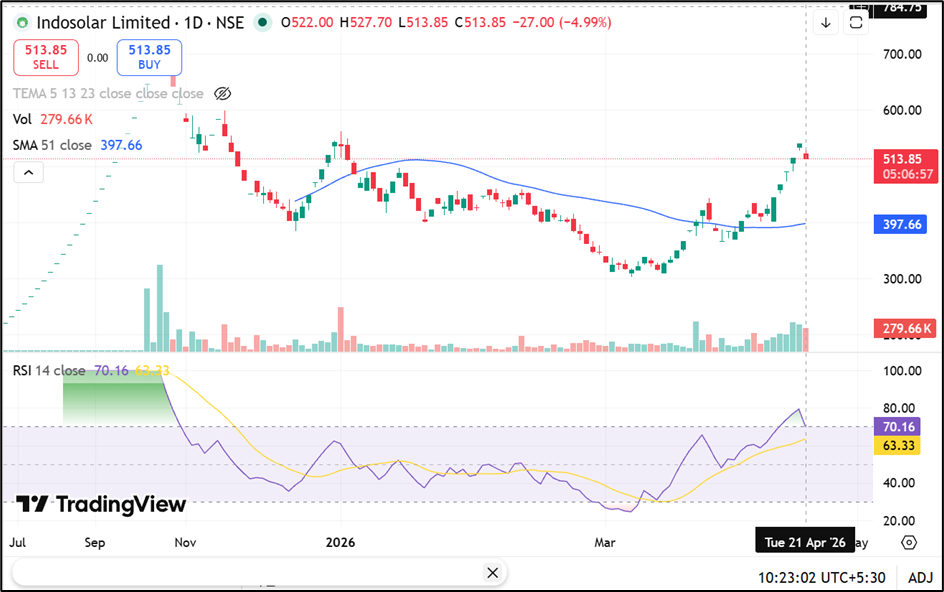Select the Vol indicator legend

[22, 119]
